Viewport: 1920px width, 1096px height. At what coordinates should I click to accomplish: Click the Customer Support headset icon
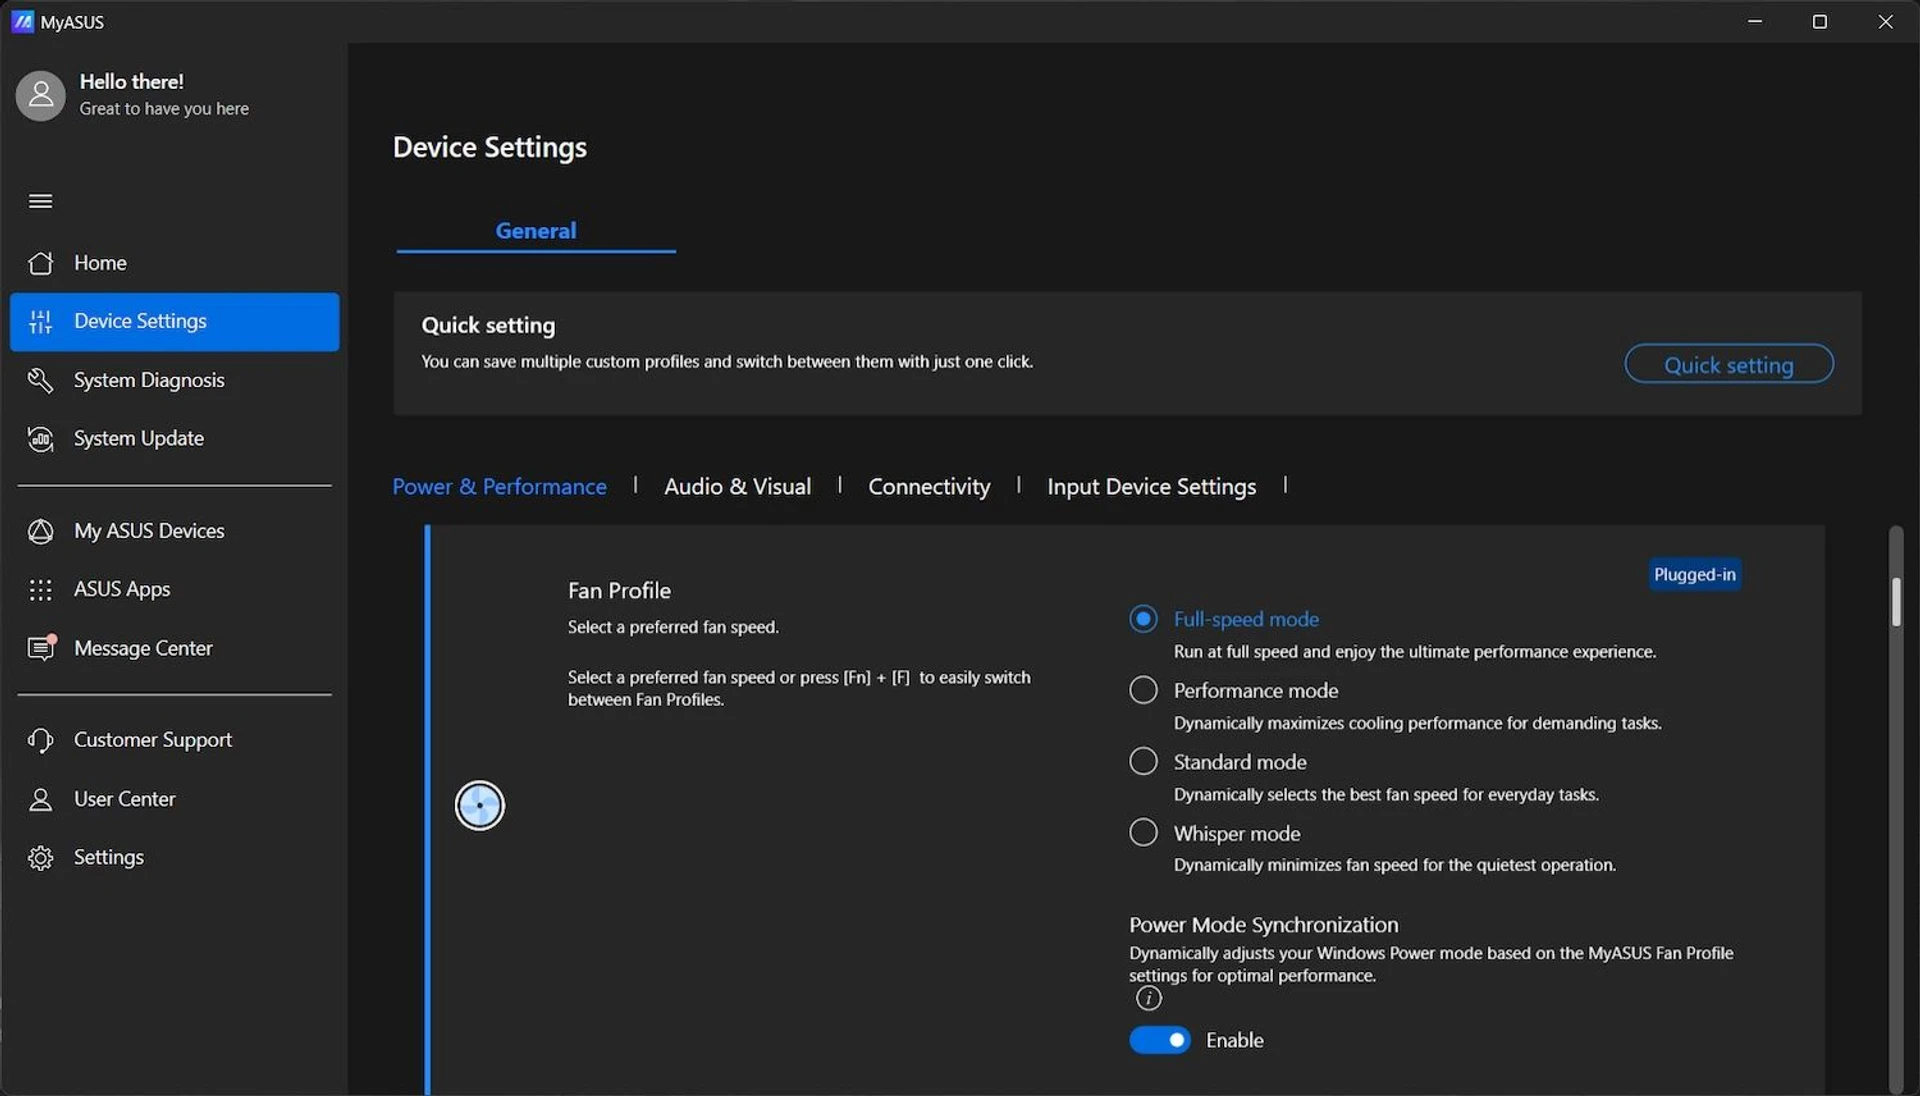pyautogui.click(x=40, y=740)
